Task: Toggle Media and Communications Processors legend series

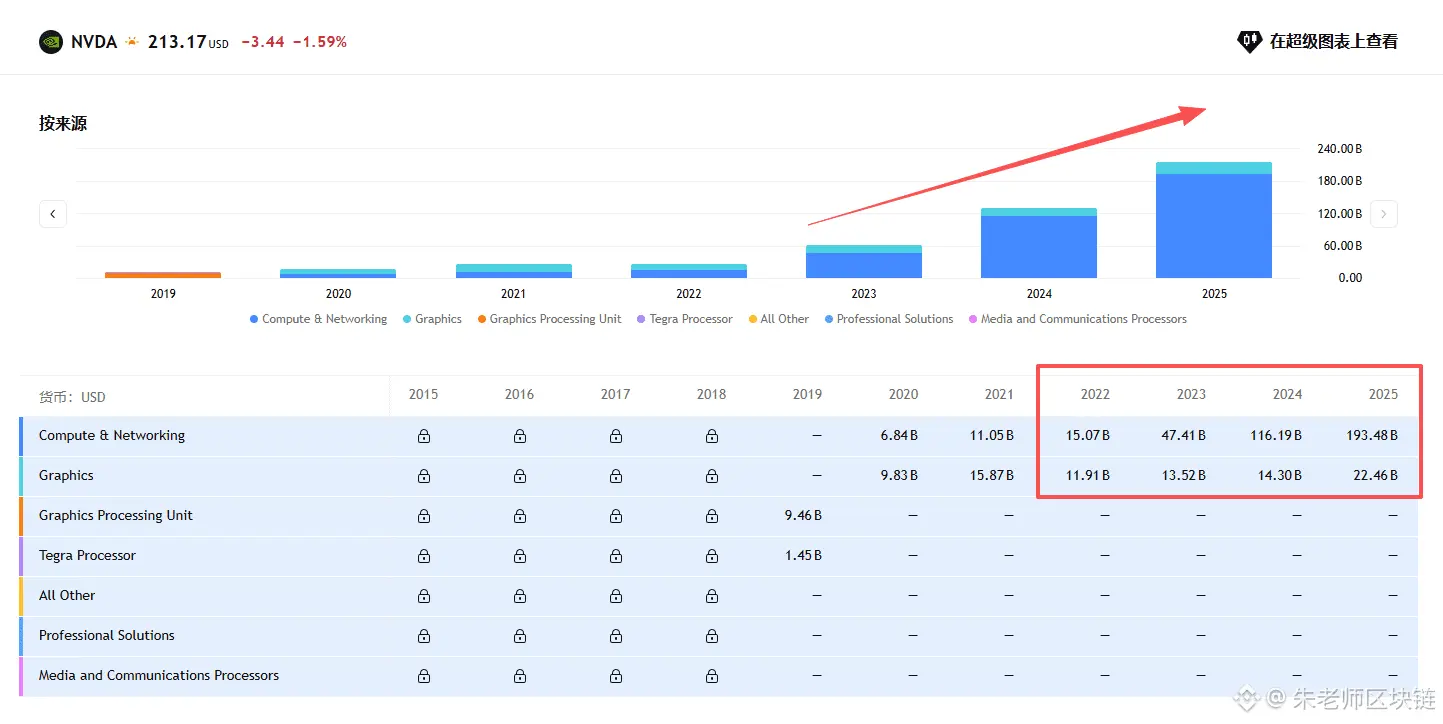Action: [1077, 319]
